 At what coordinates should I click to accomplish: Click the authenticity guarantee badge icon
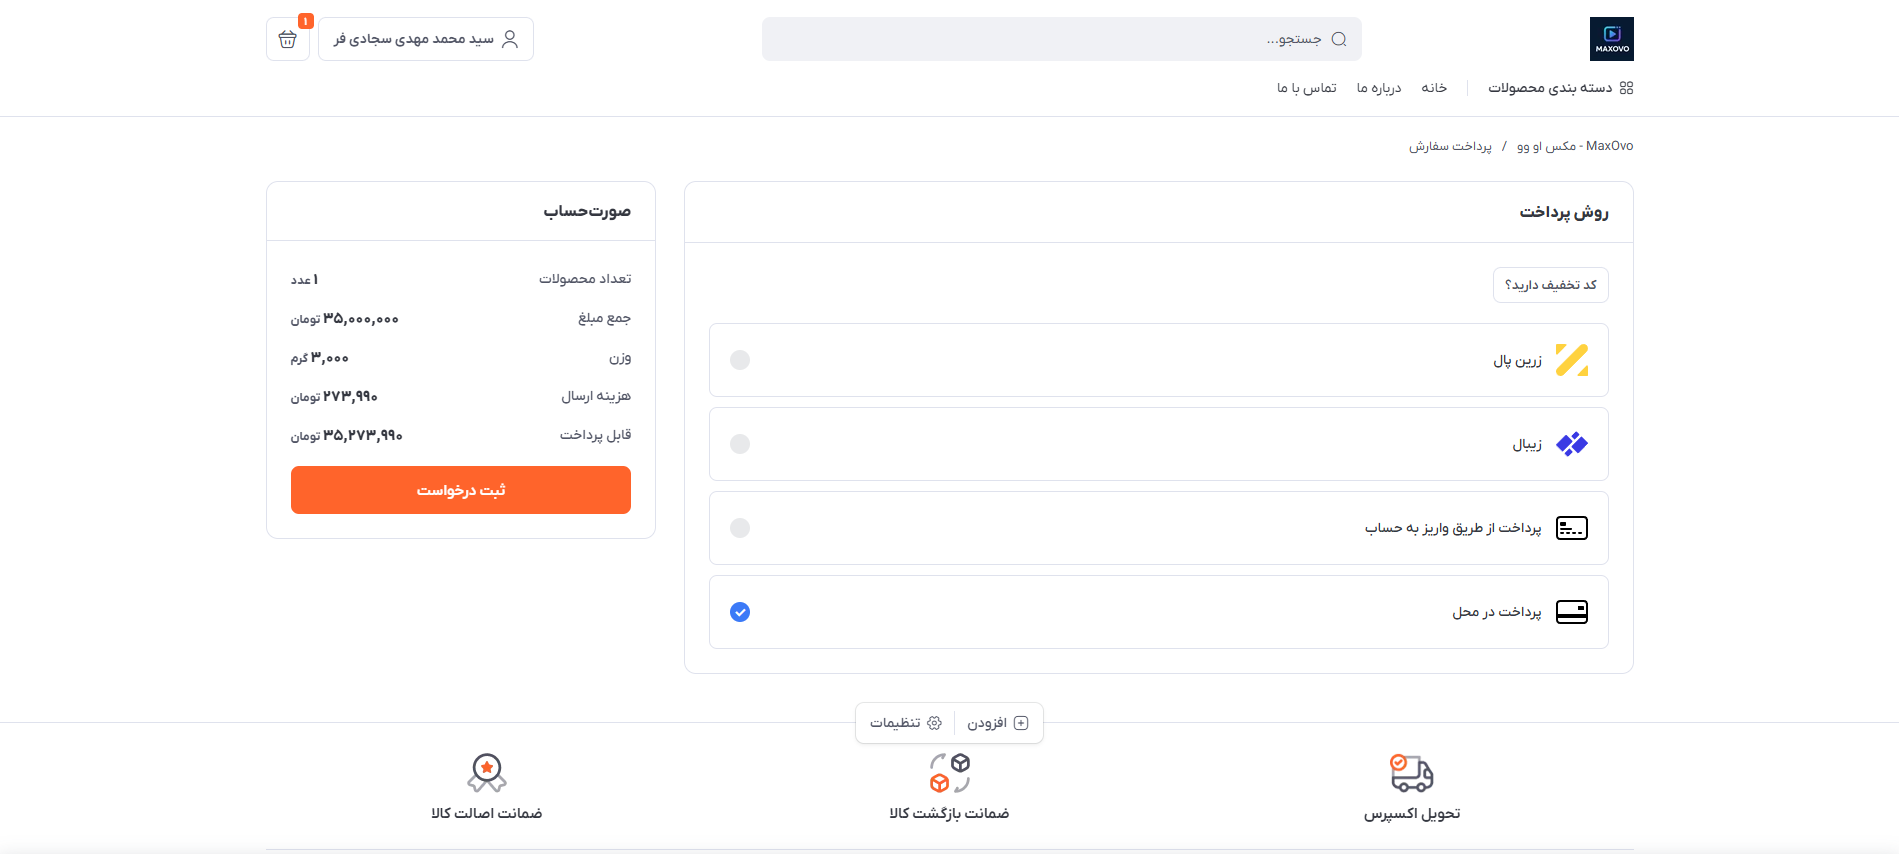pos(487,773)
